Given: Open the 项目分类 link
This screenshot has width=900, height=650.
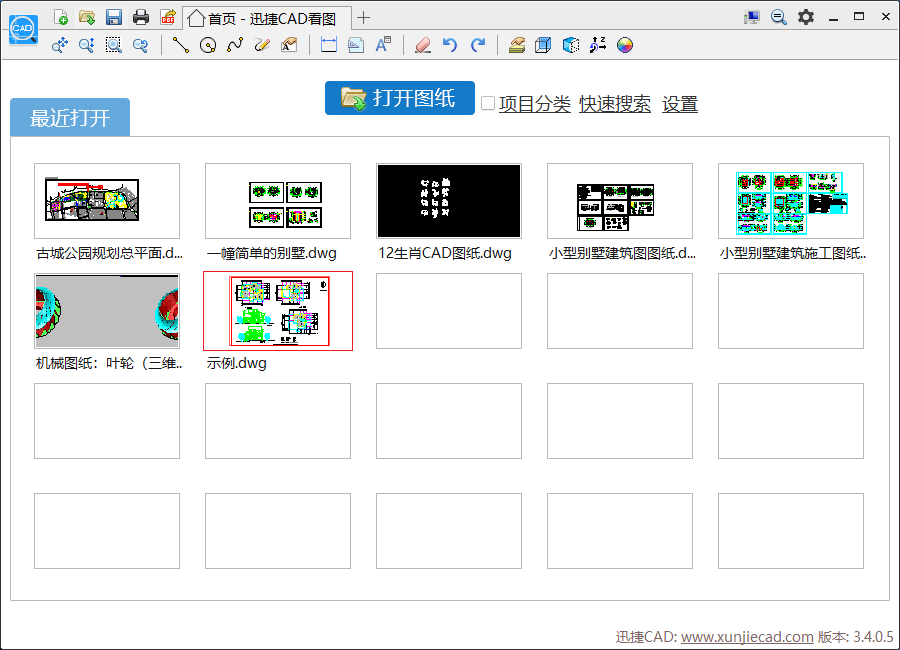Looking at the screenshot, I should point(534,104).
